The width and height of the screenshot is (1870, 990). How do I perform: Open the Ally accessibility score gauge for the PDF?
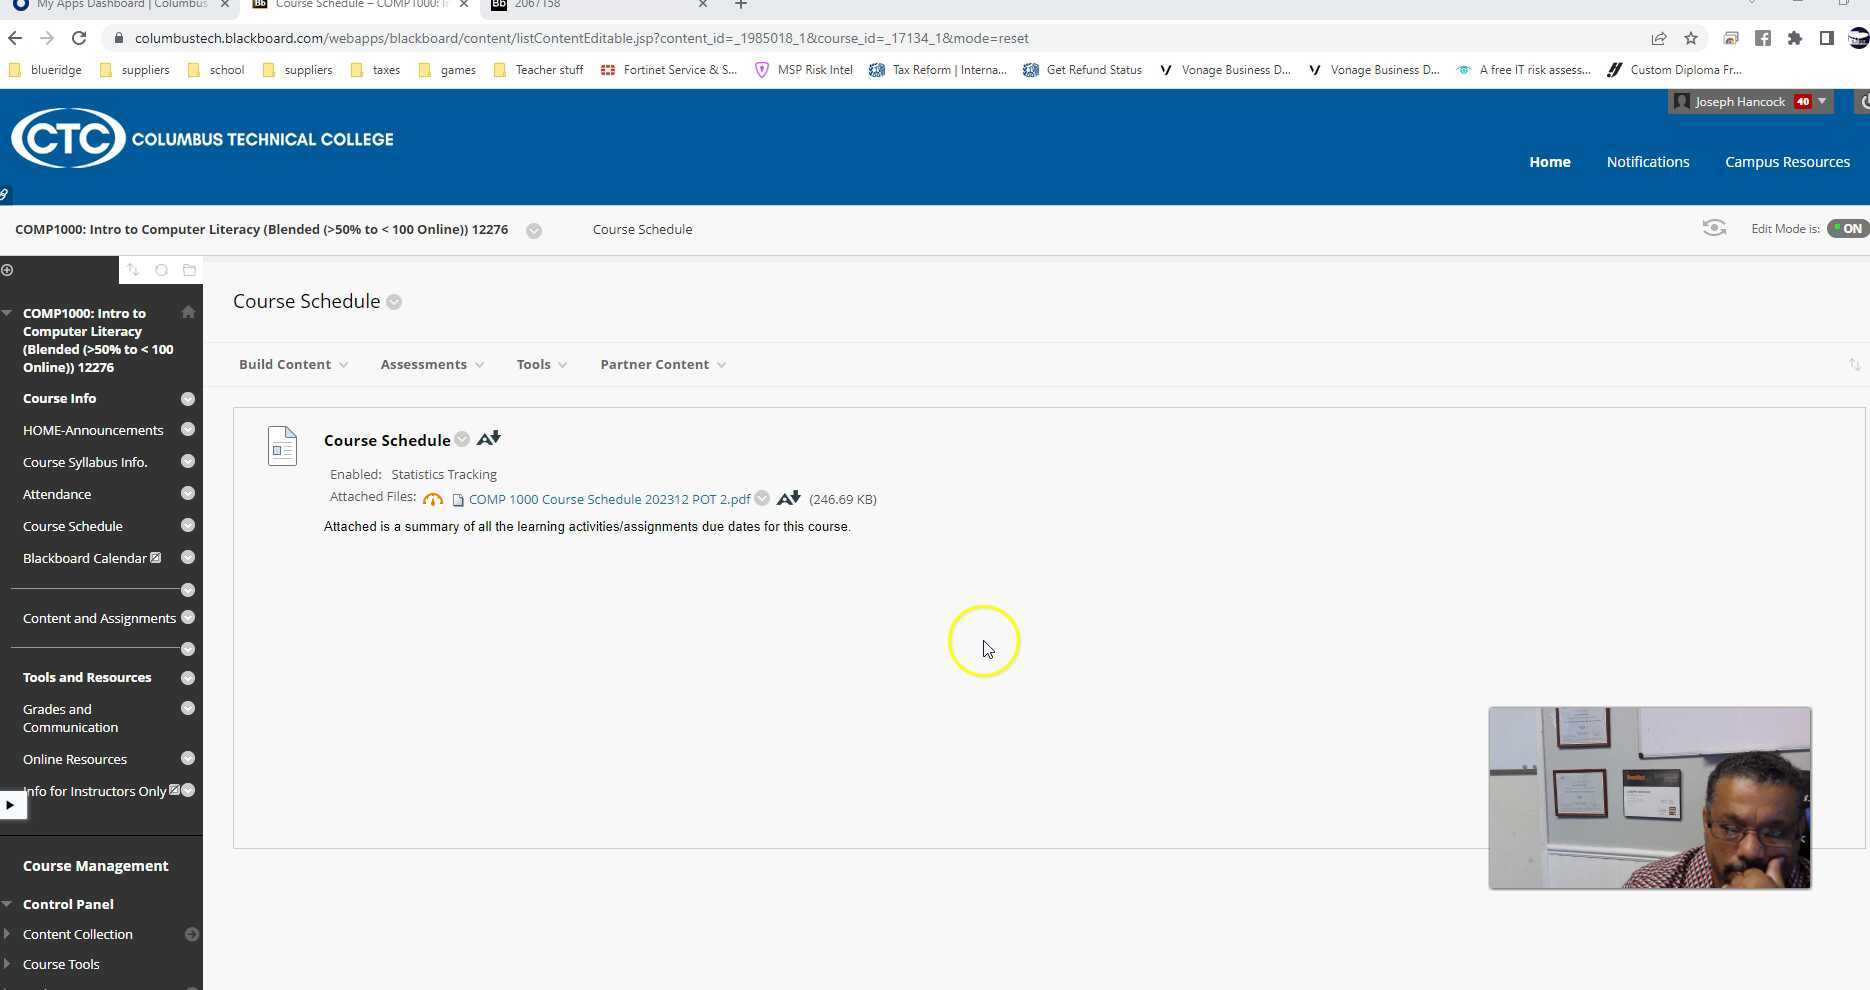(x=433, y=498)
